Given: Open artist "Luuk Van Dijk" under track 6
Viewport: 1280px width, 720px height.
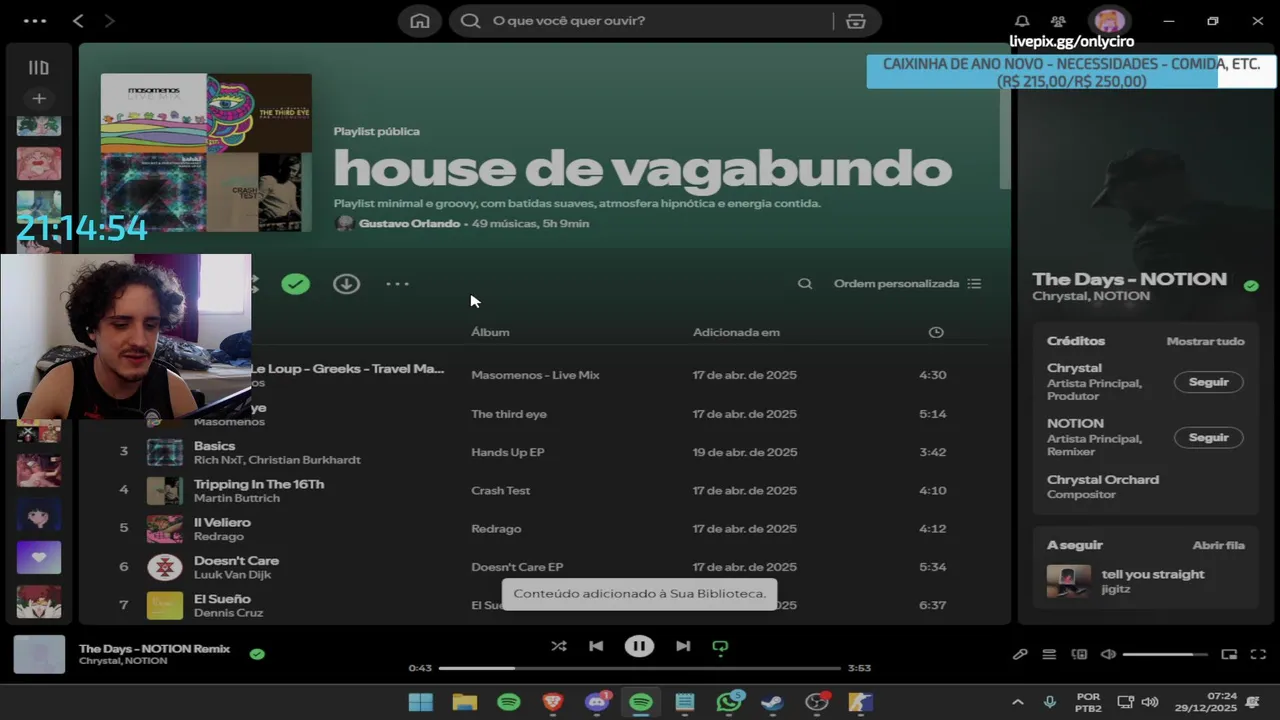Looking at the screenshot, I should click(x=232, y=575).
